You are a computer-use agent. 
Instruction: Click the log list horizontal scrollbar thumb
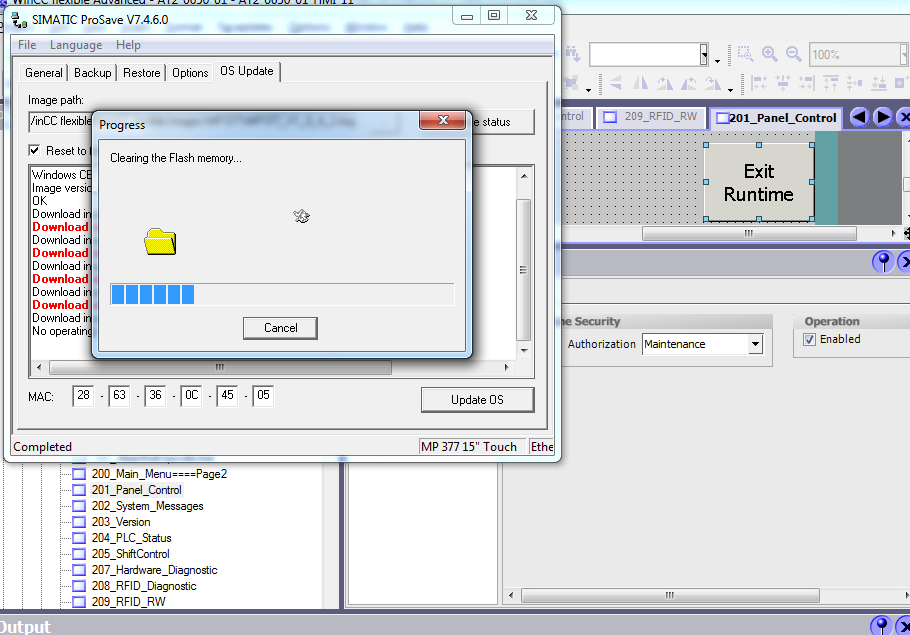point(221,367)
